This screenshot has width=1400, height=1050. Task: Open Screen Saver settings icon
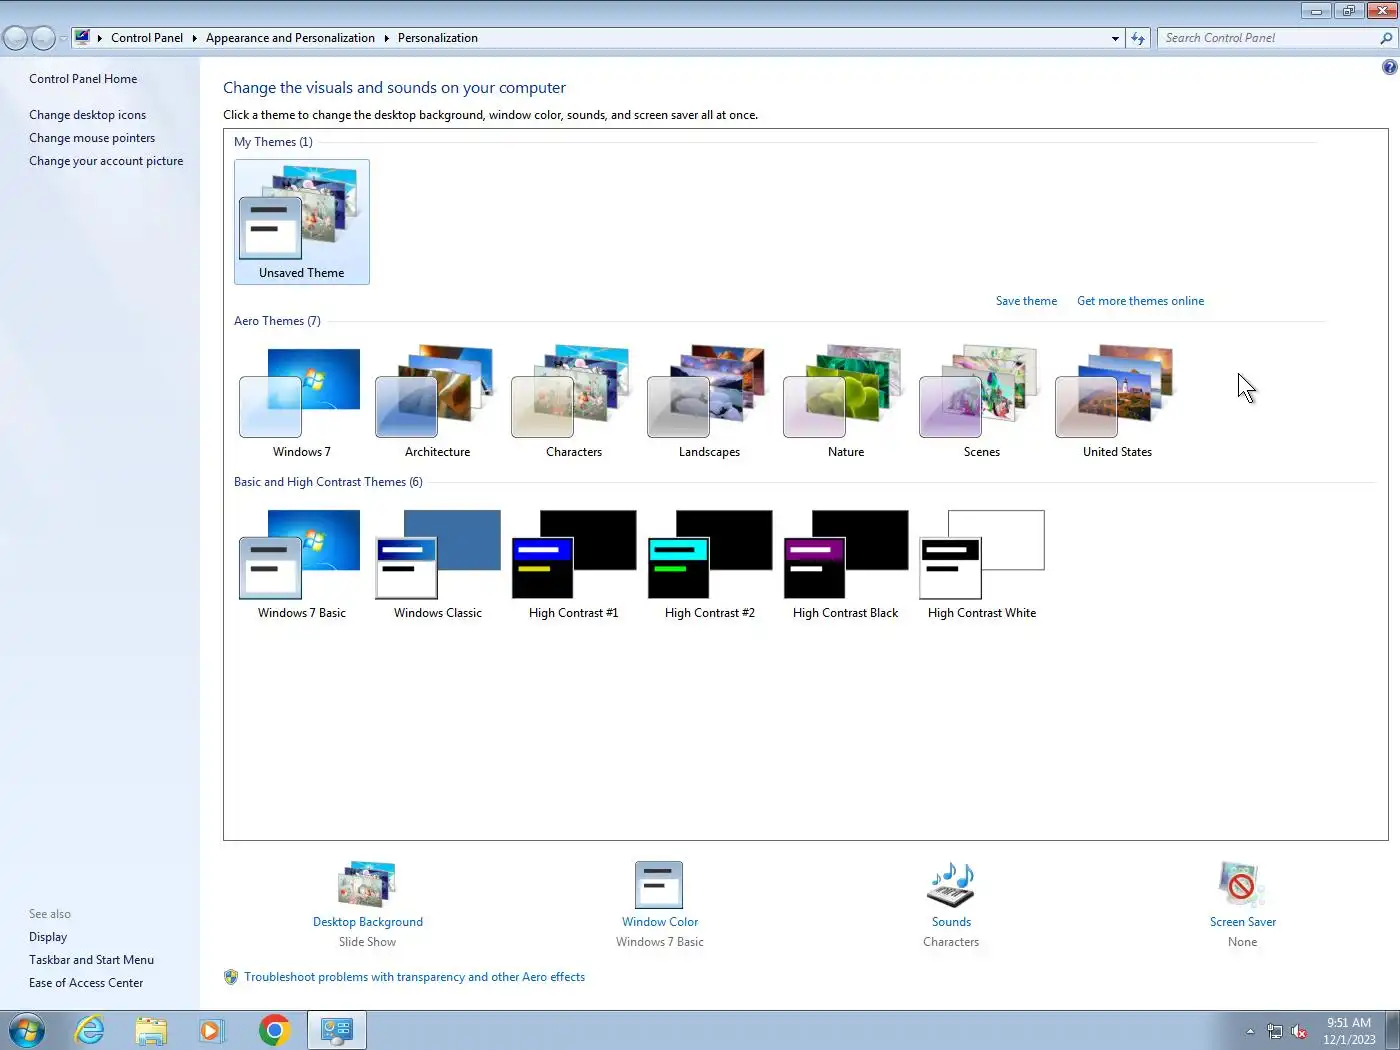1242,884
